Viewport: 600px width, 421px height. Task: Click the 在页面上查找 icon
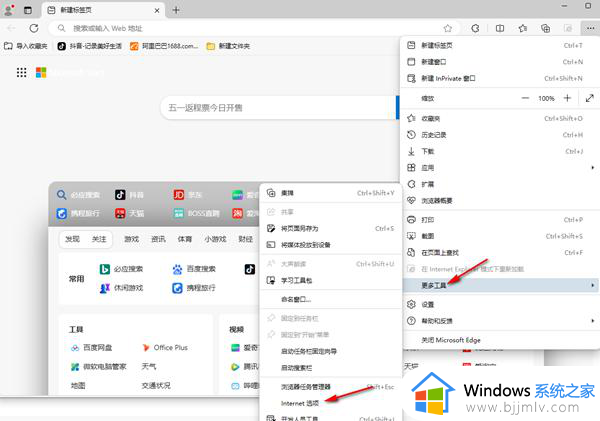pos(411,252)
